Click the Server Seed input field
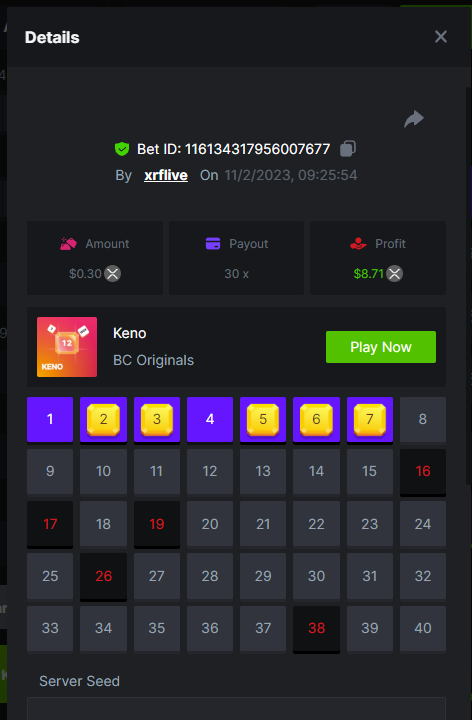 [236, 709]
